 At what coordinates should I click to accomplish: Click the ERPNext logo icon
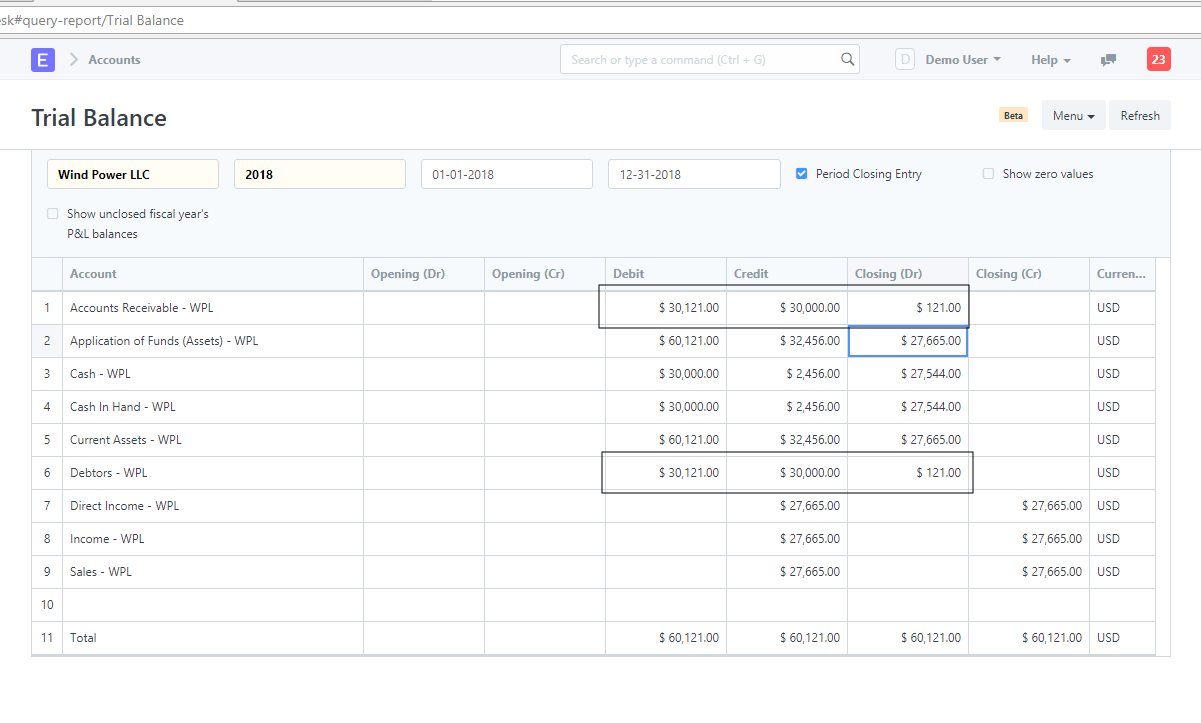(42, 60)
